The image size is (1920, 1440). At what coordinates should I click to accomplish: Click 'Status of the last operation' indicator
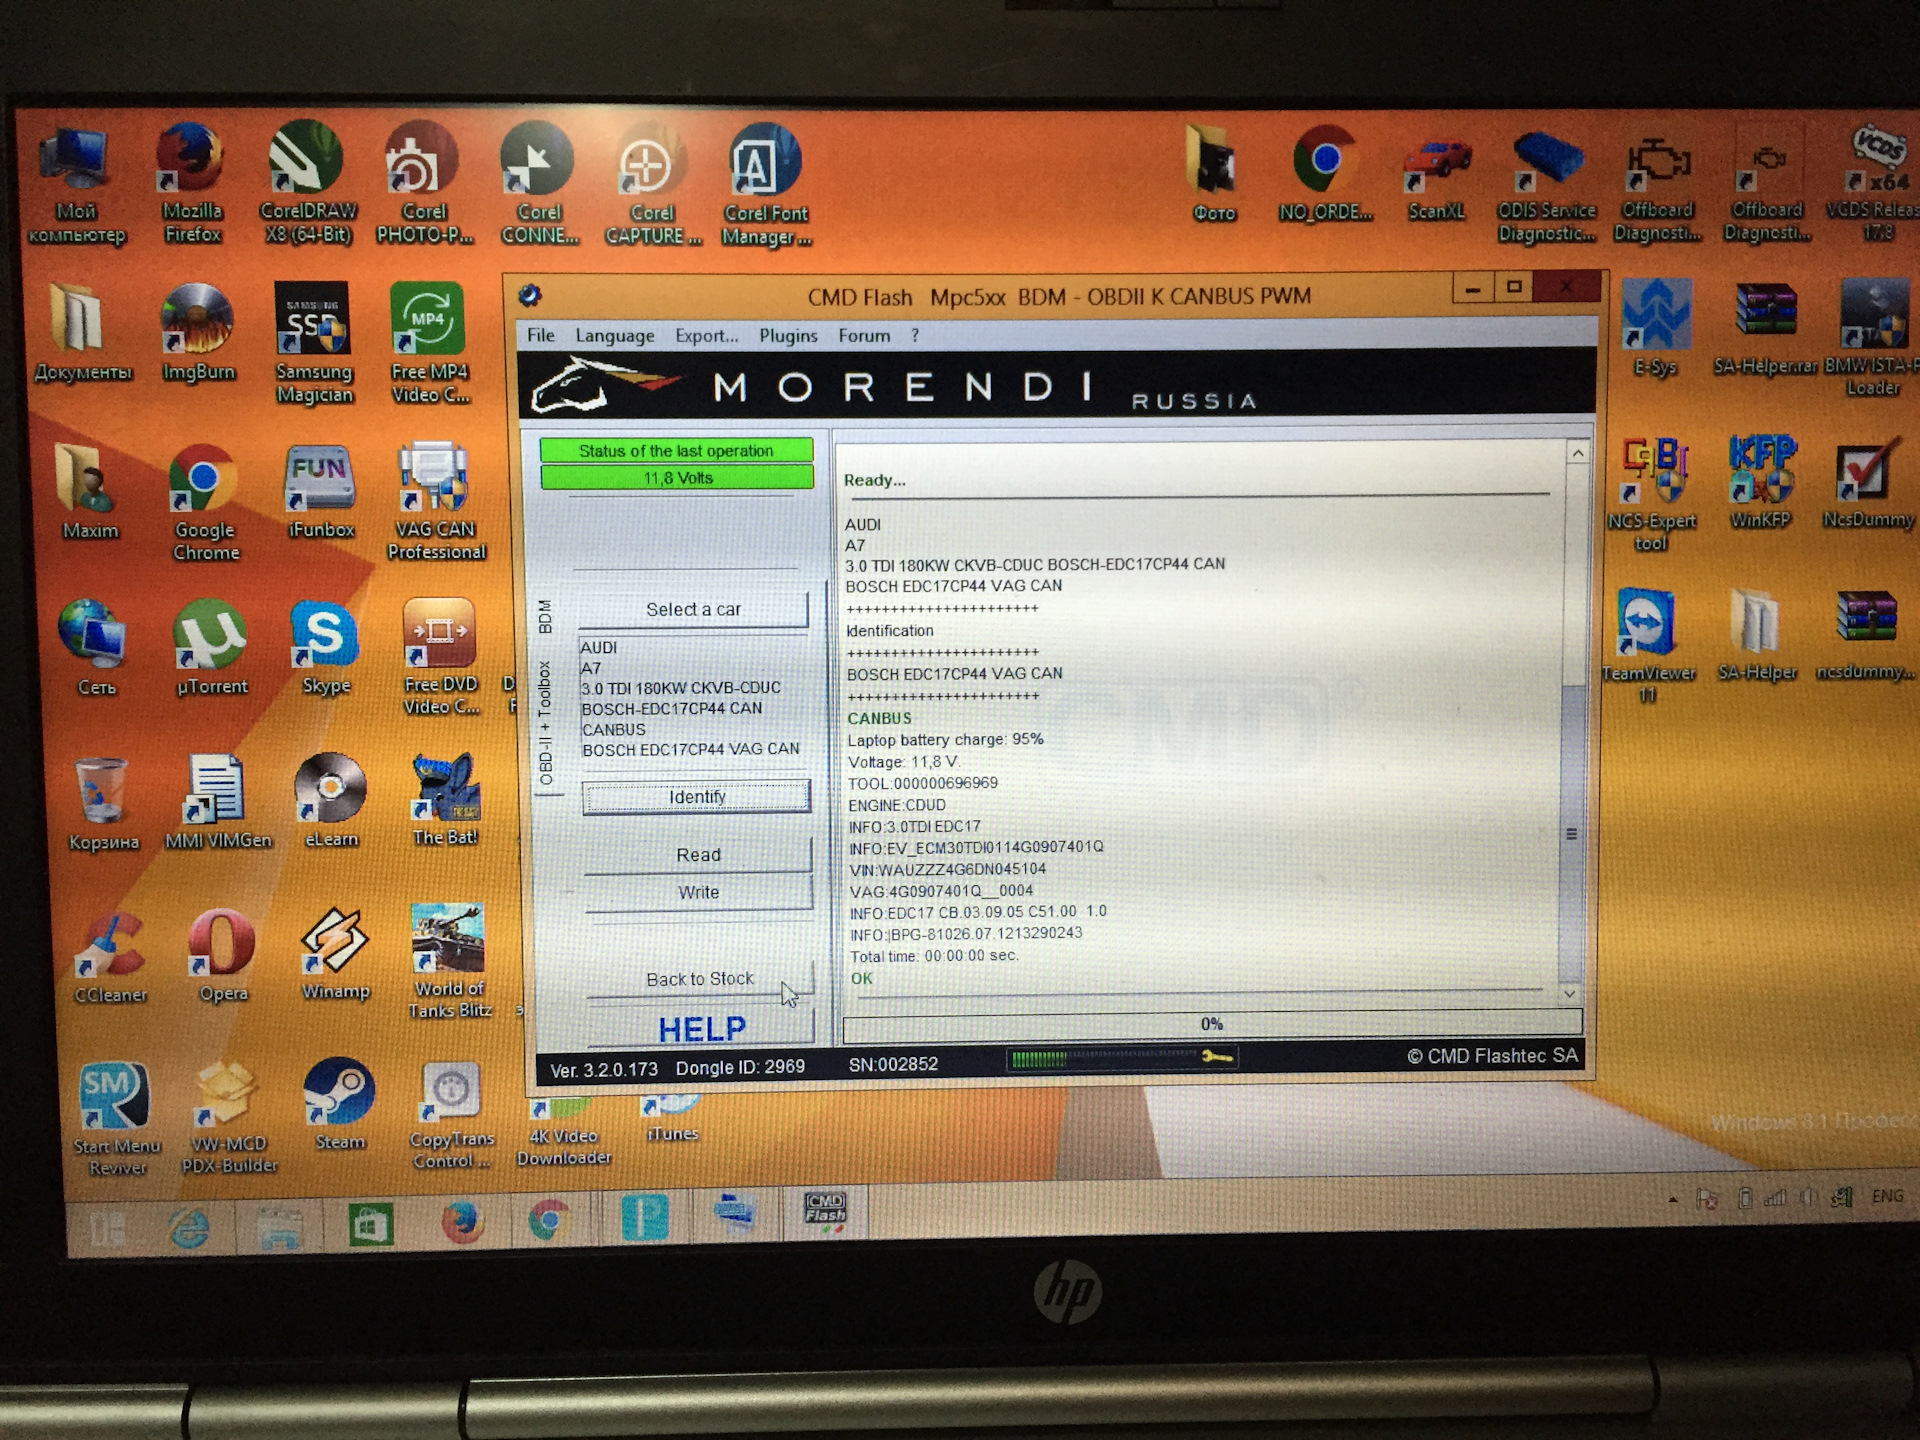click(676, 451)
